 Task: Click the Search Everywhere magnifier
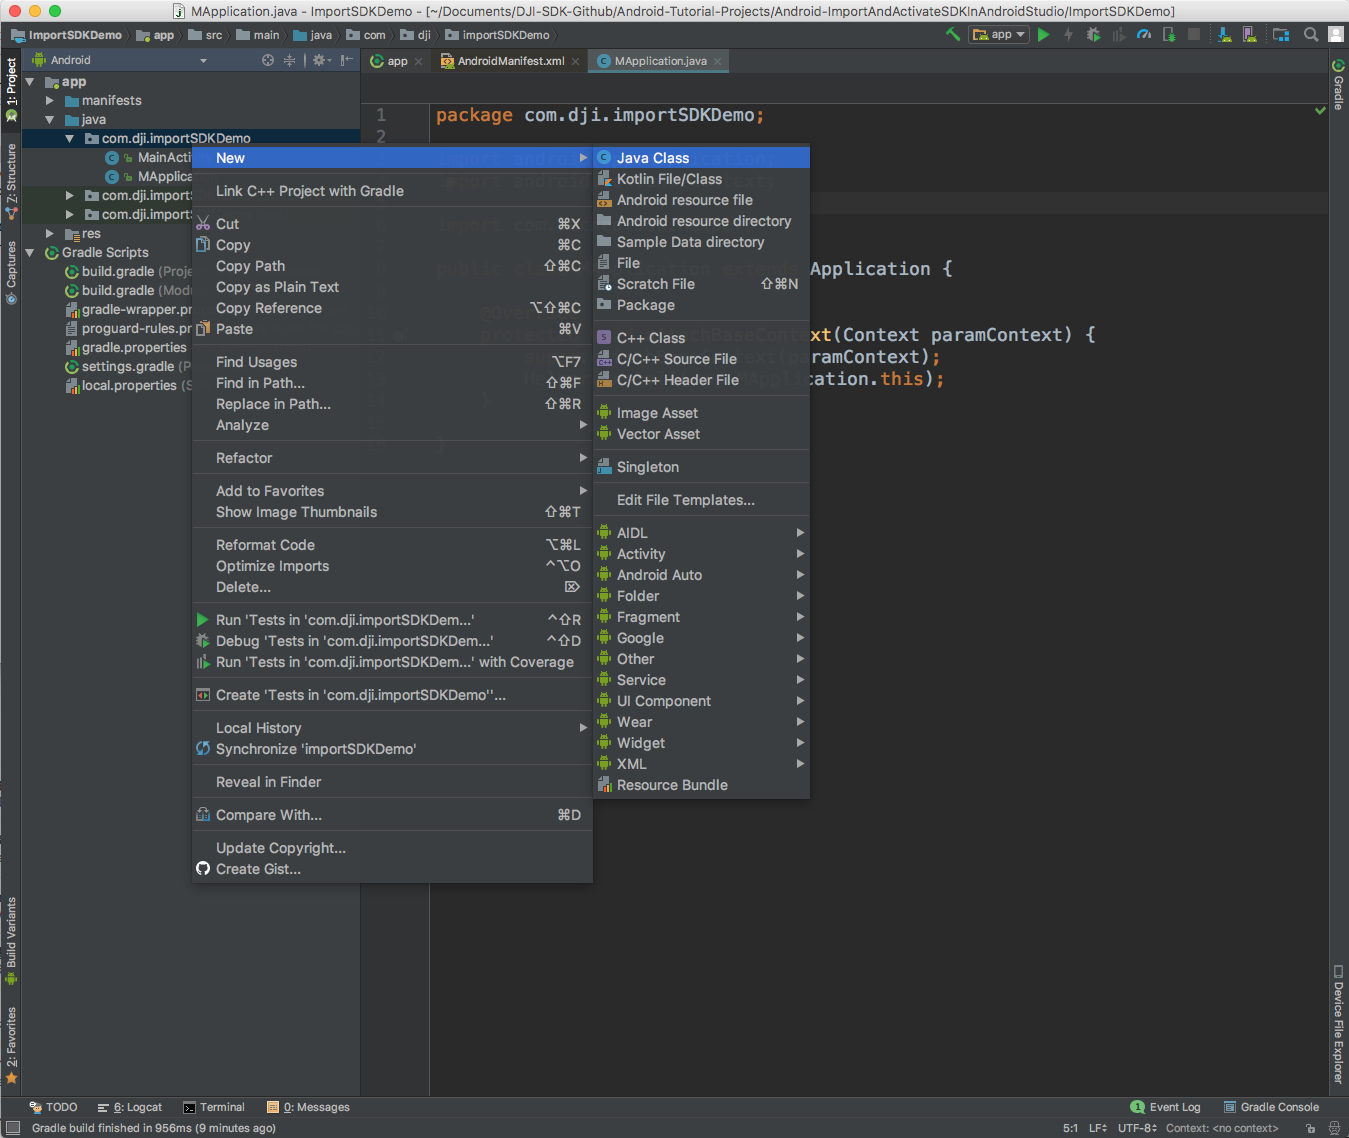pyautogui.click(x=1311, y=34)
